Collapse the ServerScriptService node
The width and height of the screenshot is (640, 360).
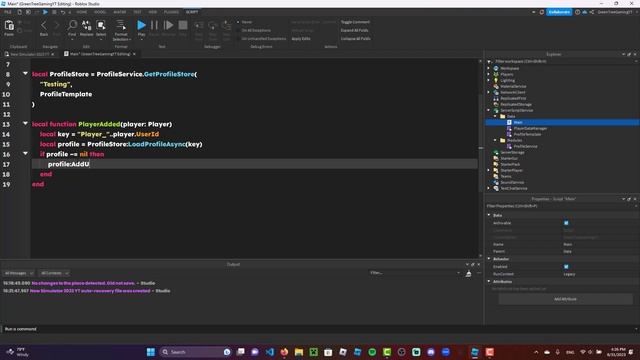point(489,110)
